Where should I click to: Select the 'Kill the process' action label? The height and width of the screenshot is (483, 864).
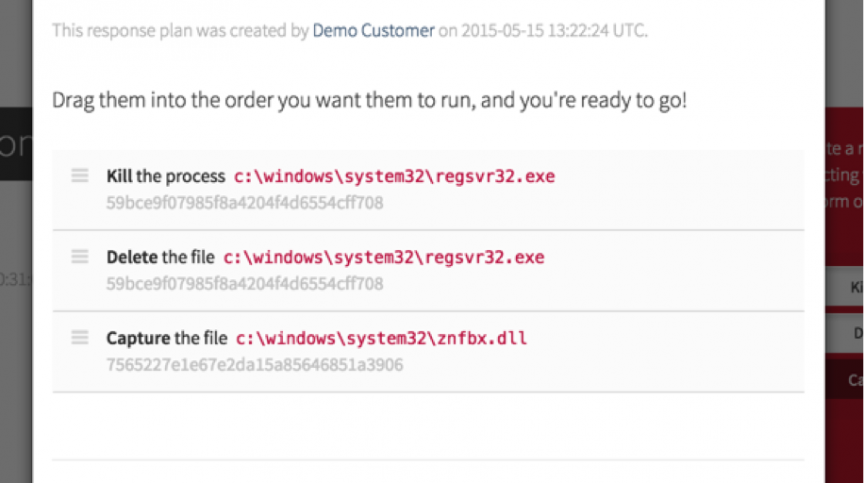[165, 177]
